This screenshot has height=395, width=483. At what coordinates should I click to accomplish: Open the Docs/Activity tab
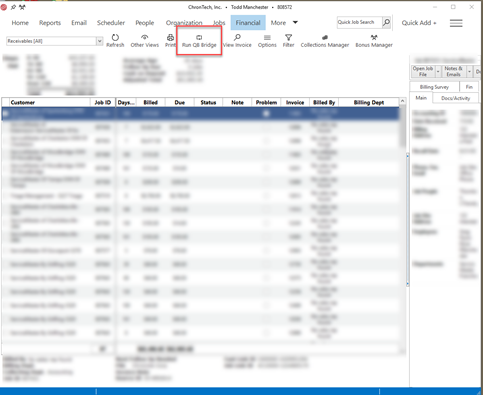(455, 98)
